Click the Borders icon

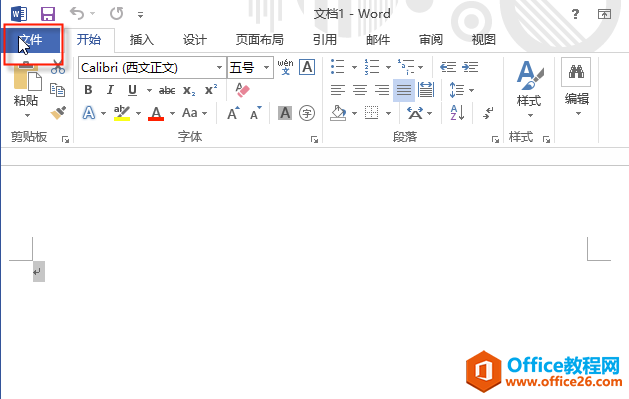pyautogui.click(x=371, y=113)
